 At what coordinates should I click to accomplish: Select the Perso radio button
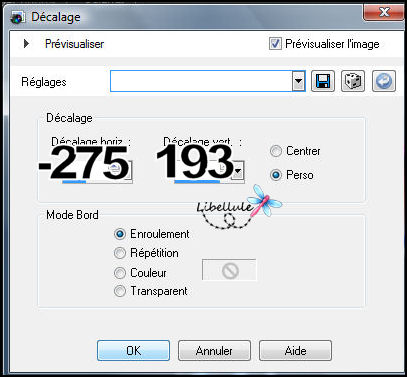pyautogui.click(x=276, y=175)
